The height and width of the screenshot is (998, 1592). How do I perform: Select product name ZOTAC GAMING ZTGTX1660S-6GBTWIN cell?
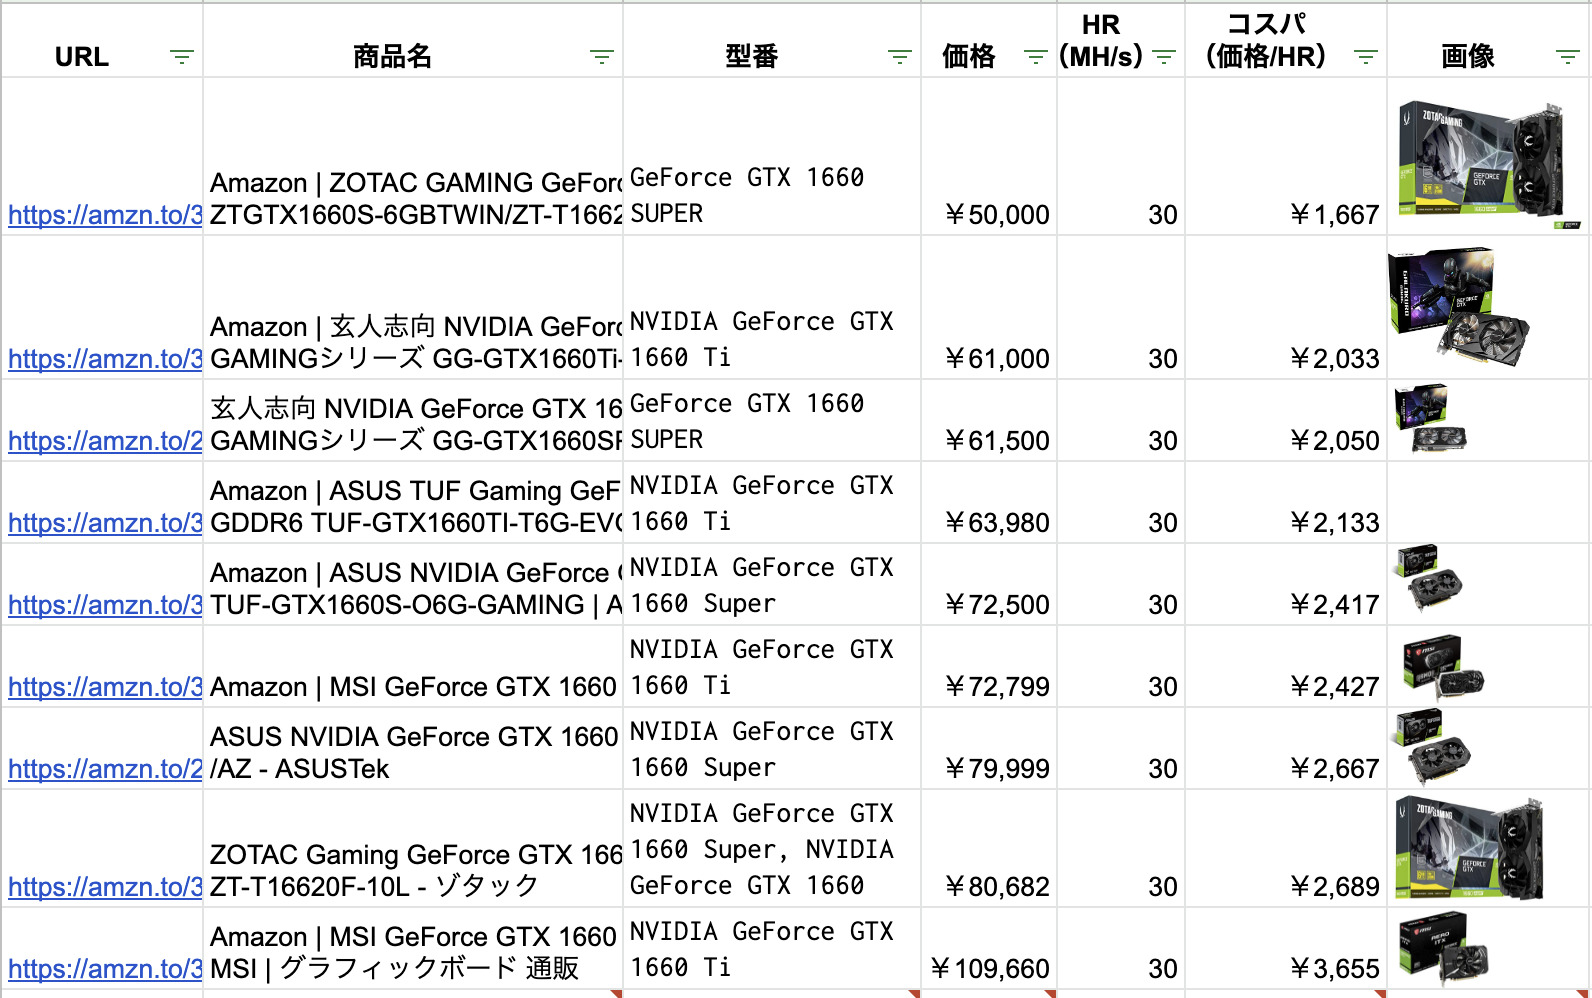point(413,157)
